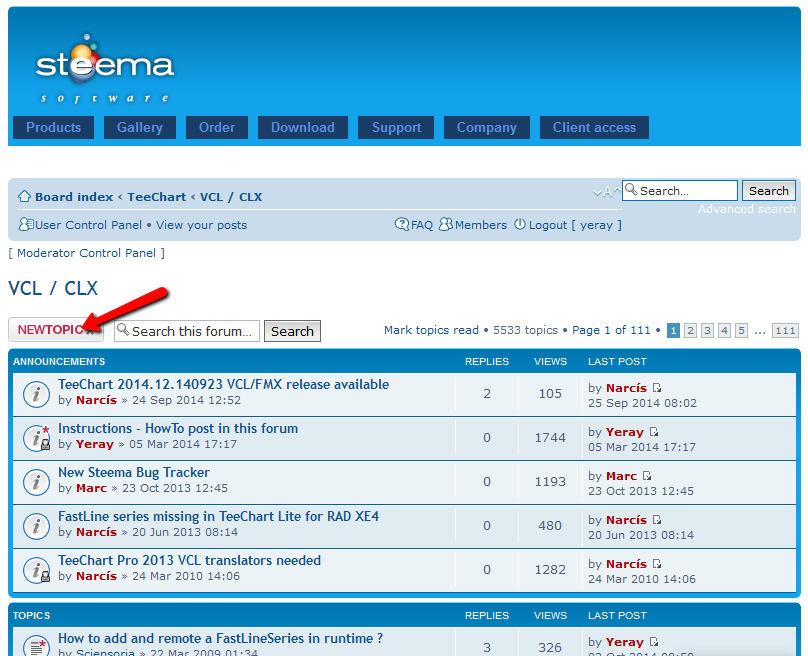Click the VCL / CLX forum heading
The width and height of the screenshot is (808, 656).
(53, 288)
